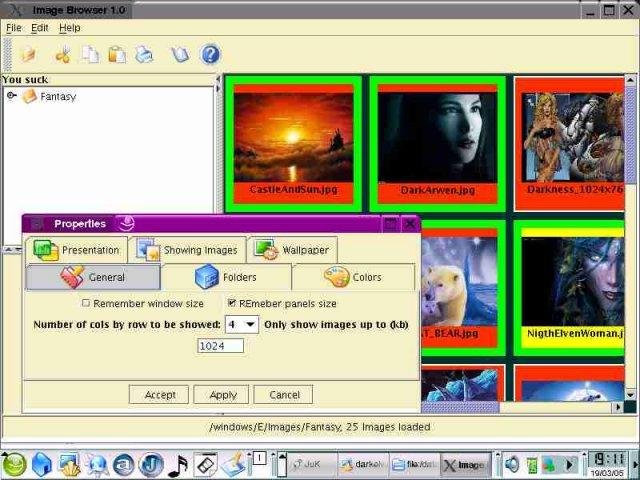Click the Fantasy folder icon in tree

coord(29,97)
